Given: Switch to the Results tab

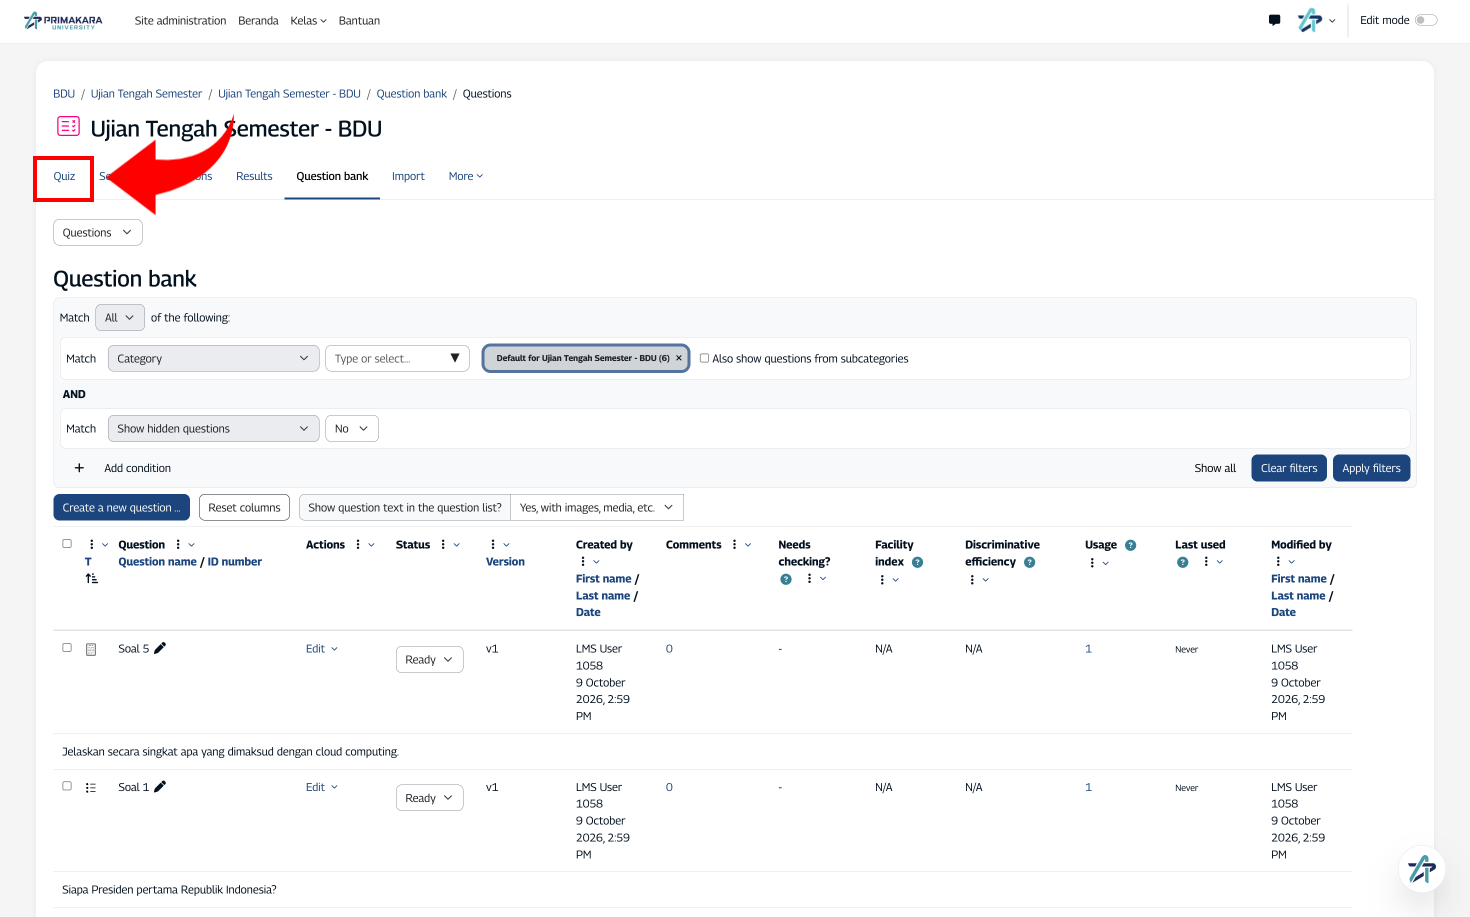Looking at the screenshot, I should tap(254, 176).
